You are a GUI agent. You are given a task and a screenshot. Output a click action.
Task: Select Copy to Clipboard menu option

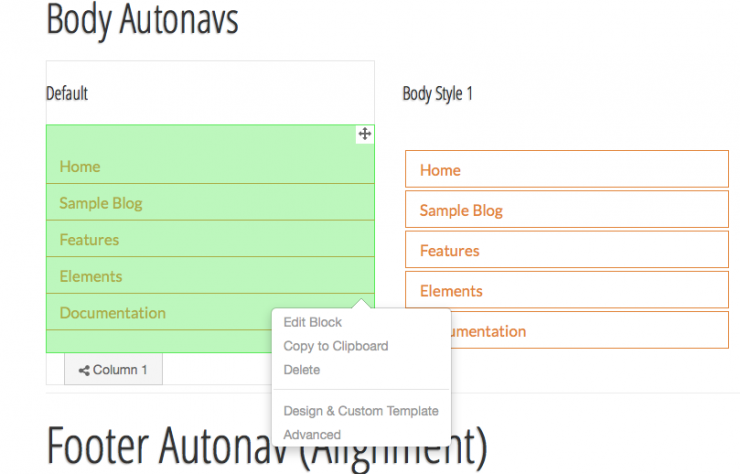pyautogui.click(x=336, y=346)
